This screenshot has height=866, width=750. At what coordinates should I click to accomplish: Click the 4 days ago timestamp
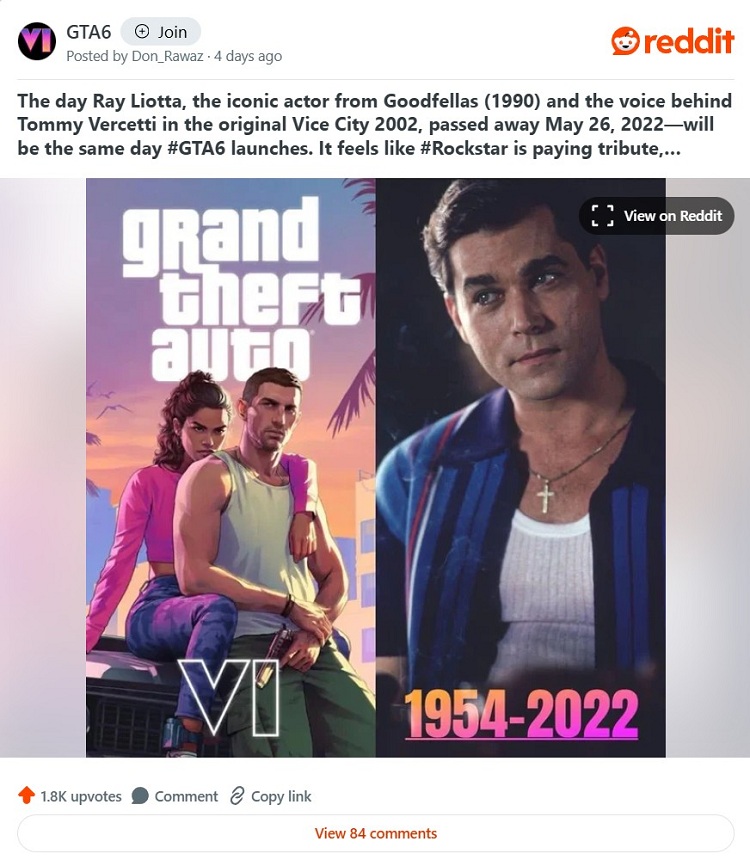pyautogui.click(x=248, y=56)
